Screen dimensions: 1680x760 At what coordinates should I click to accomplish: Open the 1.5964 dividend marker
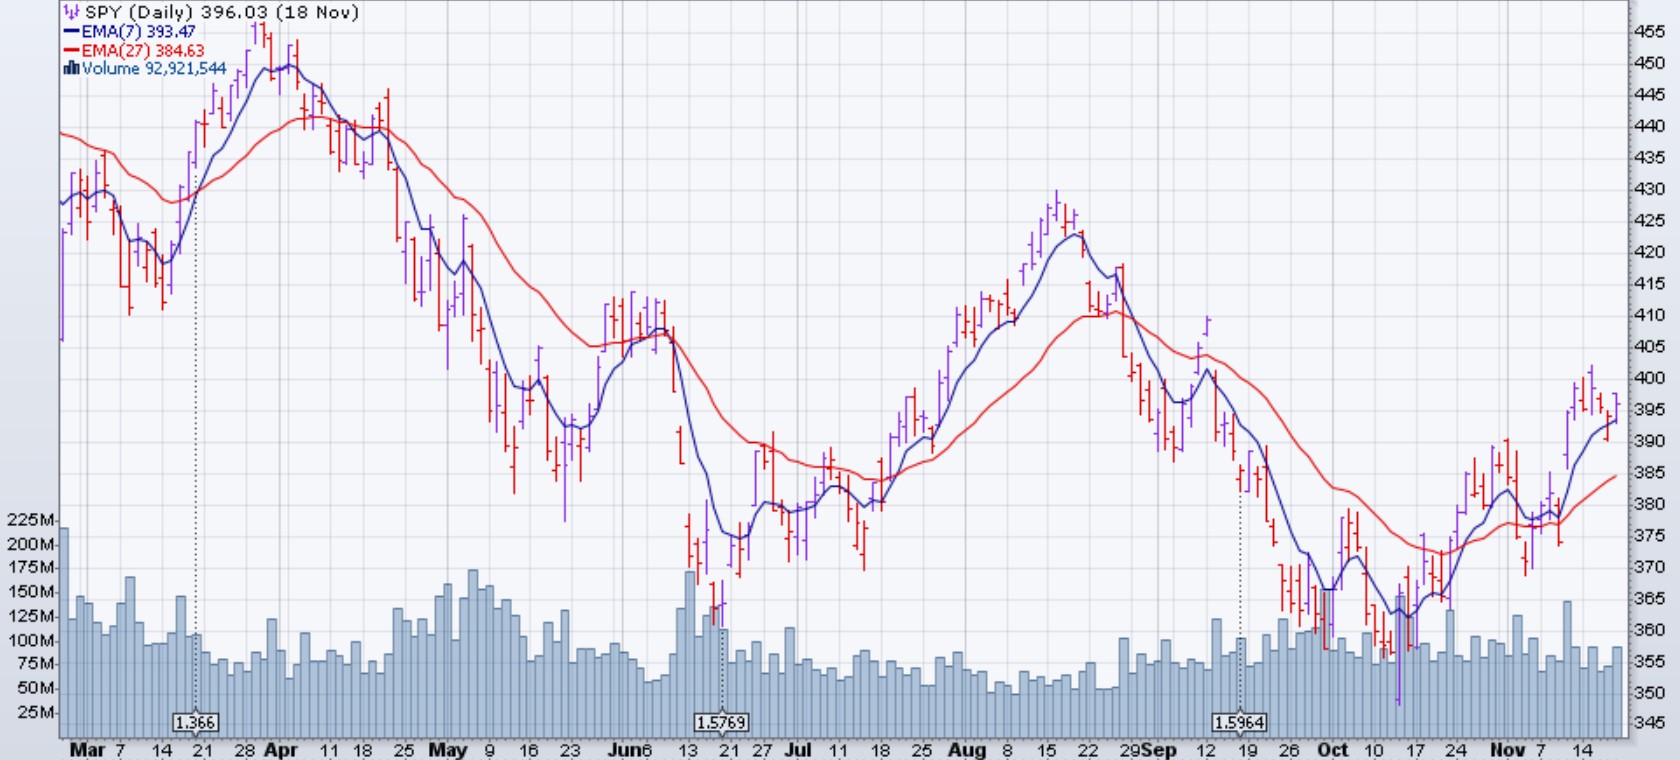tap(1239, 722)
